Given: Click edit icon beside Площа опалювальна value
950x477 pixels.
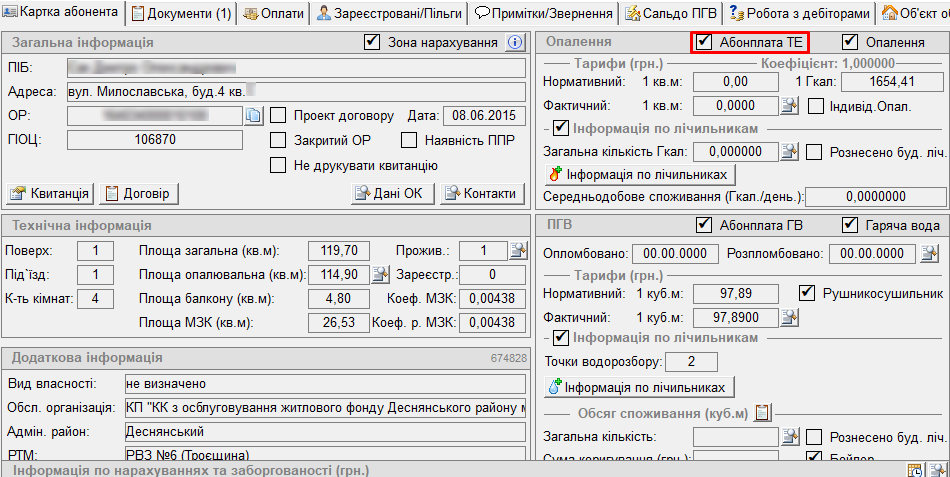Looking at the screenshot, I should click(381, 274).
